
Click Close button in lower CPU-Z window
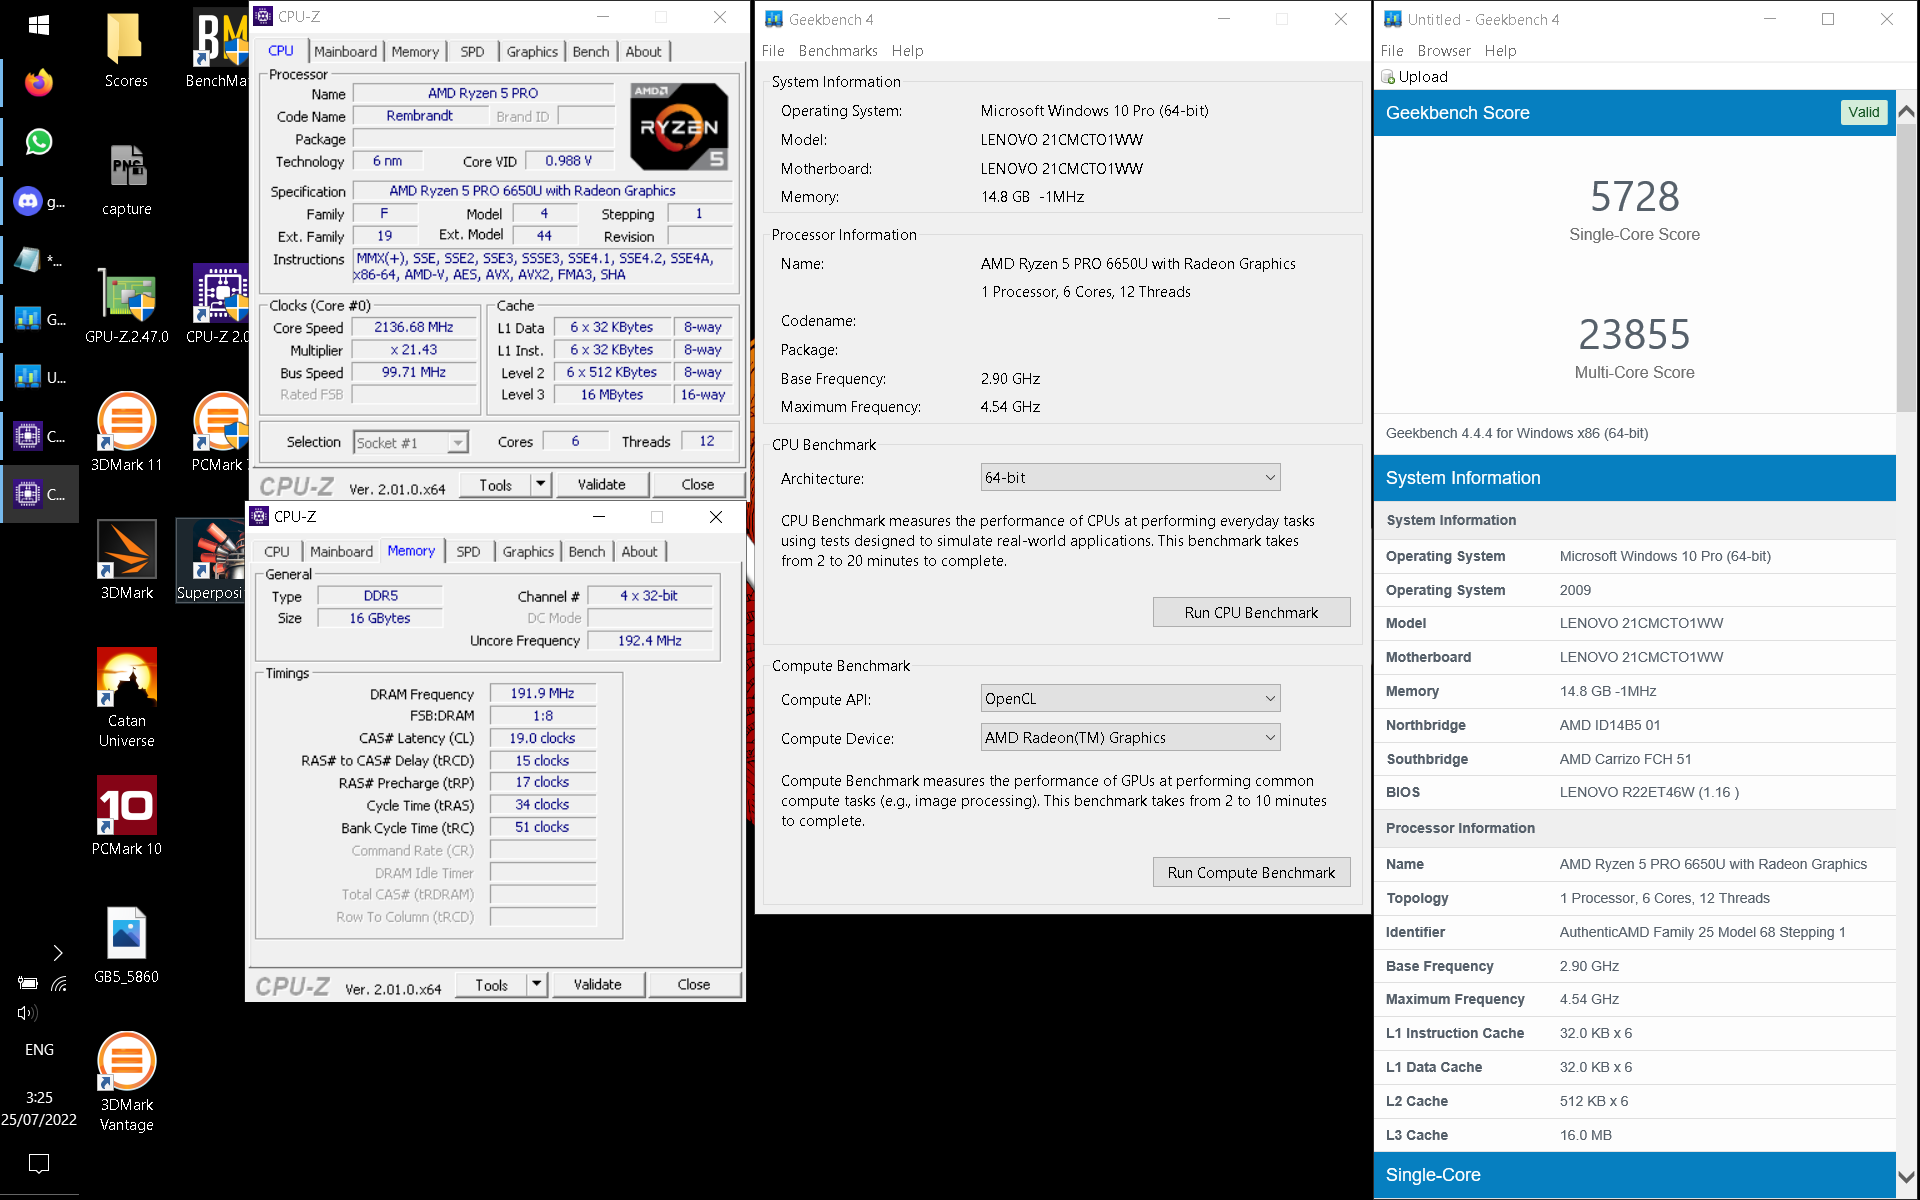pos(693,984)
